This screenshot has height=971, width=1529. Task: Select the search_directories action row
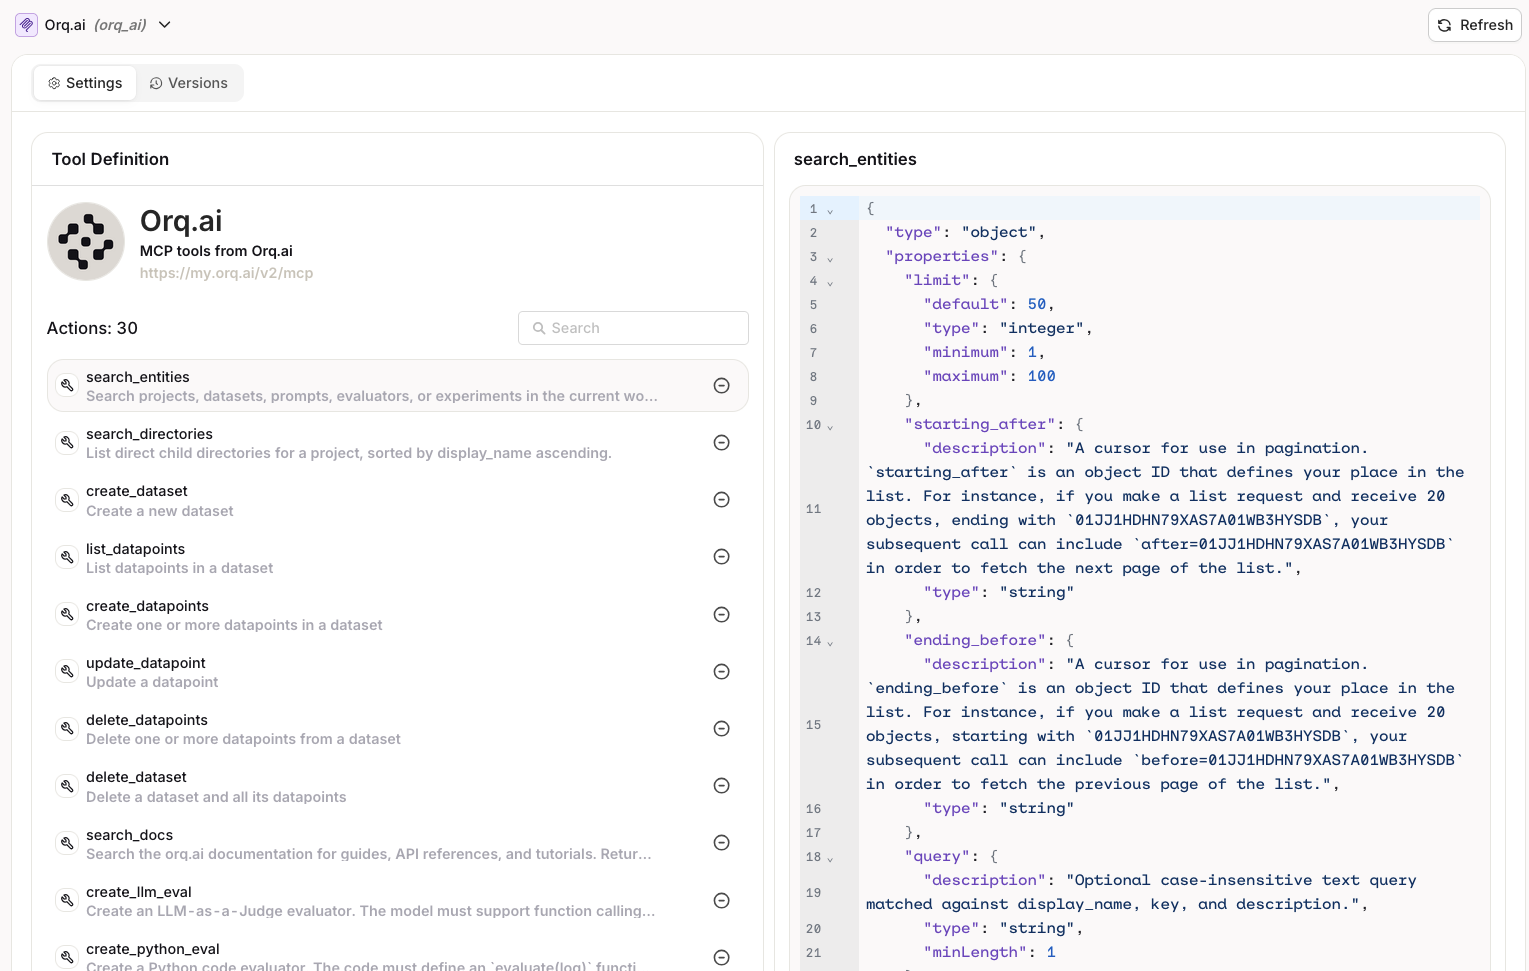point(398,443)
